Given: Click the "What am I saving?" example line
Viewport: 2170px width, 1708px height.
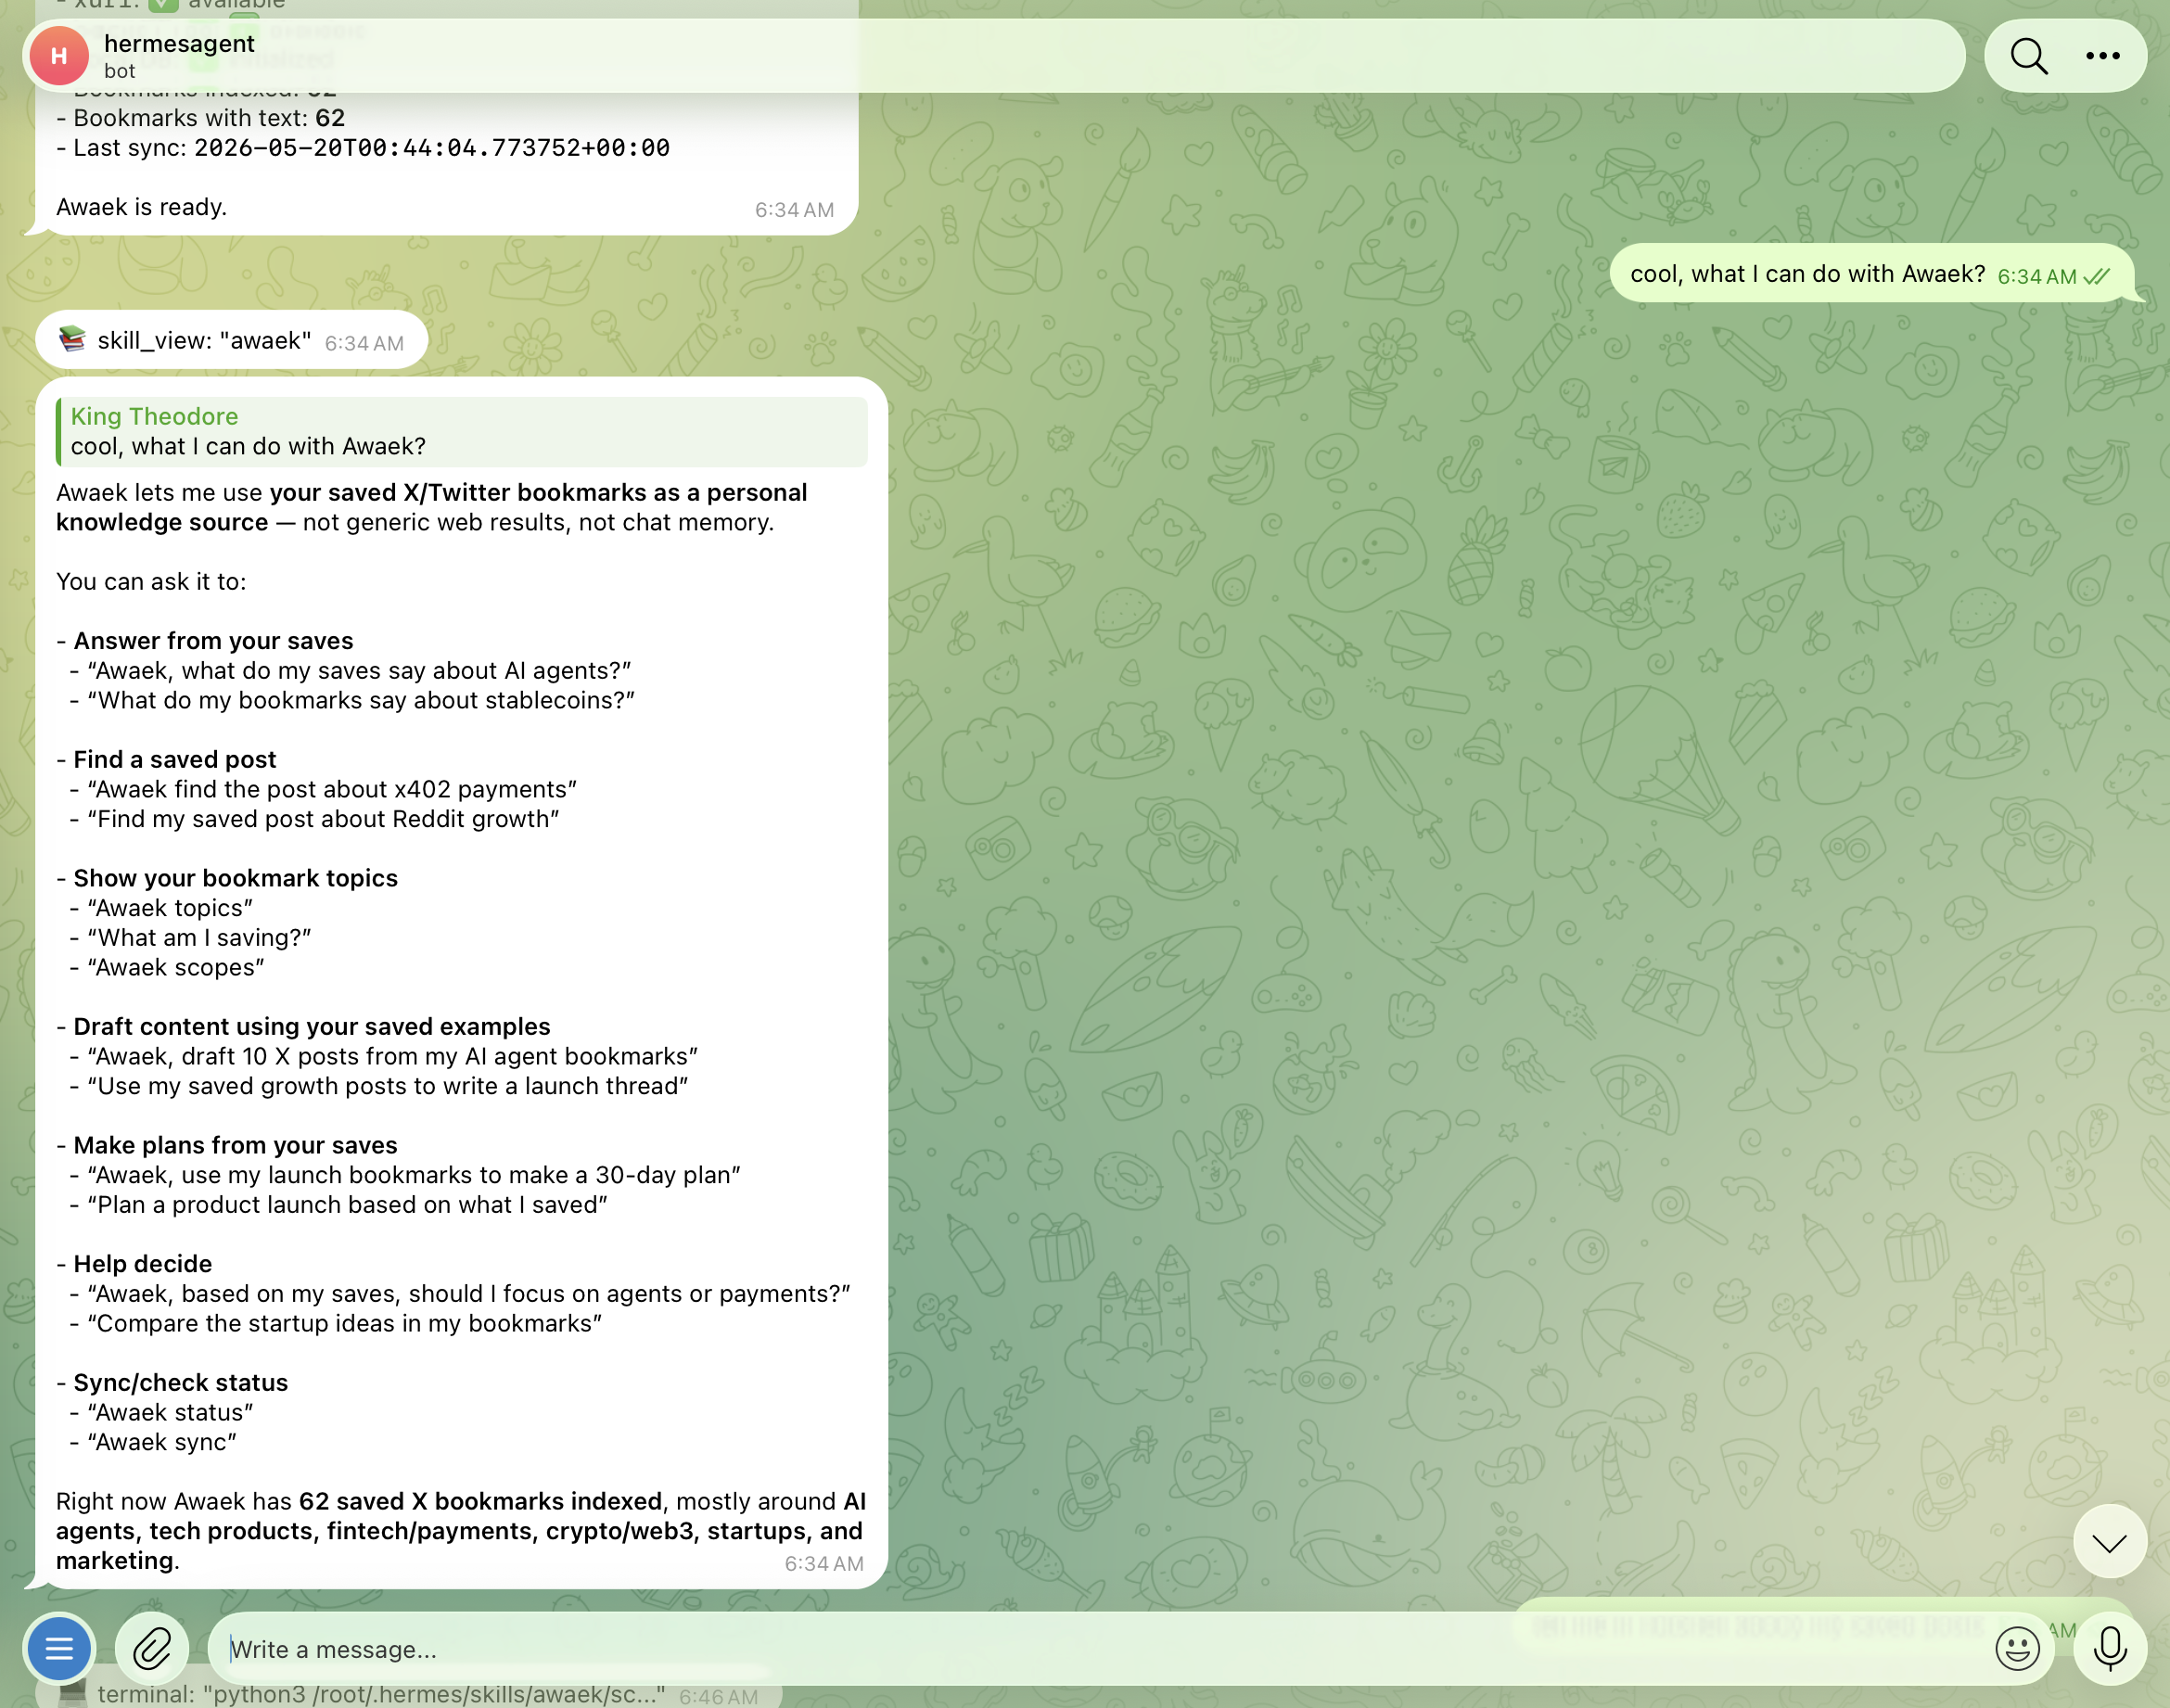Looking at the screenshot, I should tap(200, 938).
